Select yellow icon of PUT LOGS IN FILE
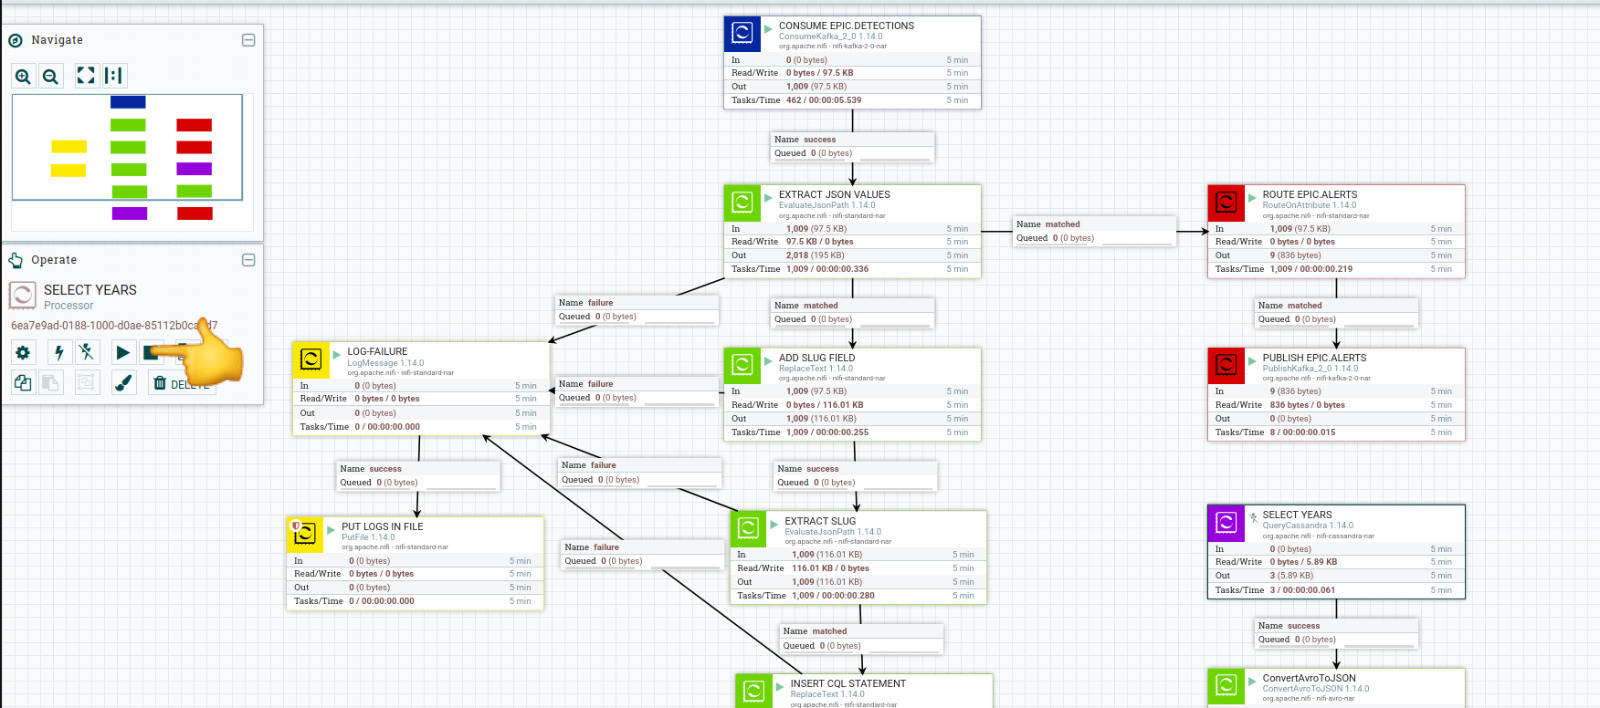This screenshot has width=1600, height=708. (x=305, y=534)
